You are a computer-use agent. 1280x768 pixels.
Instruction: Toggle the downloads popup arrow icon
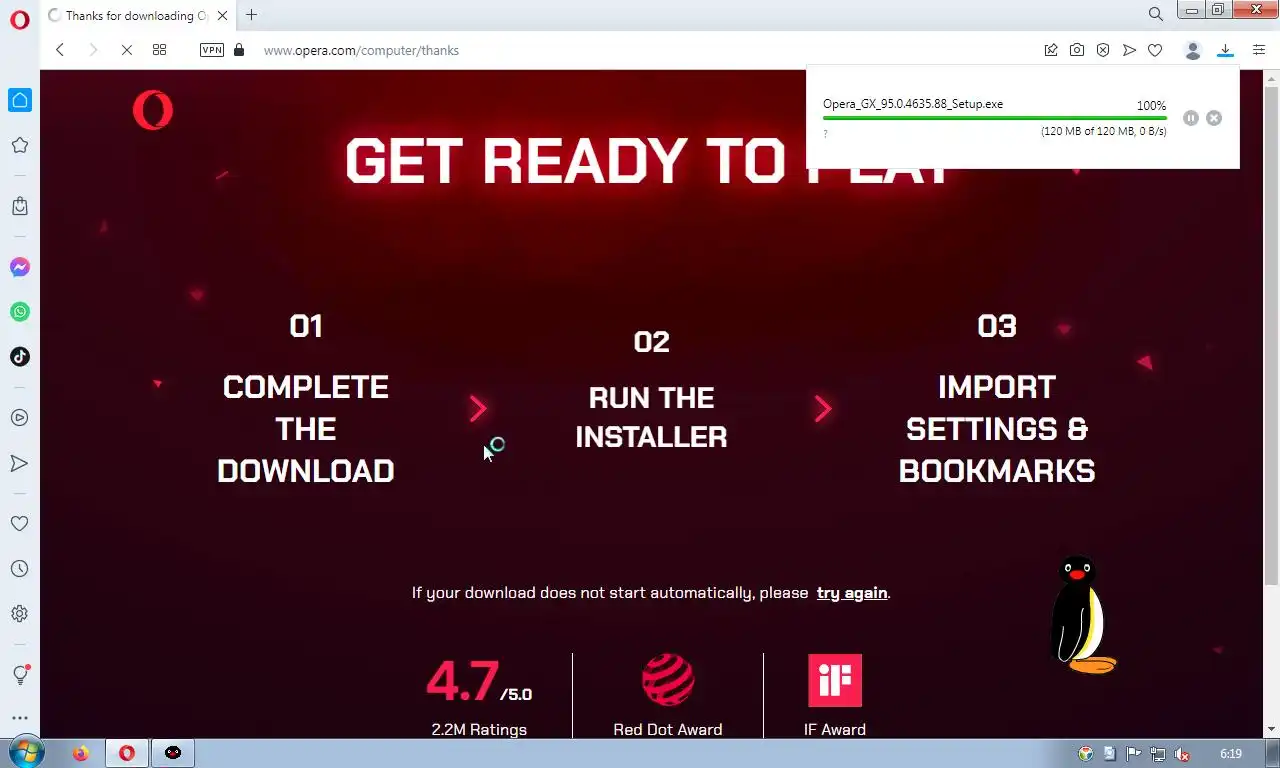1225,50
